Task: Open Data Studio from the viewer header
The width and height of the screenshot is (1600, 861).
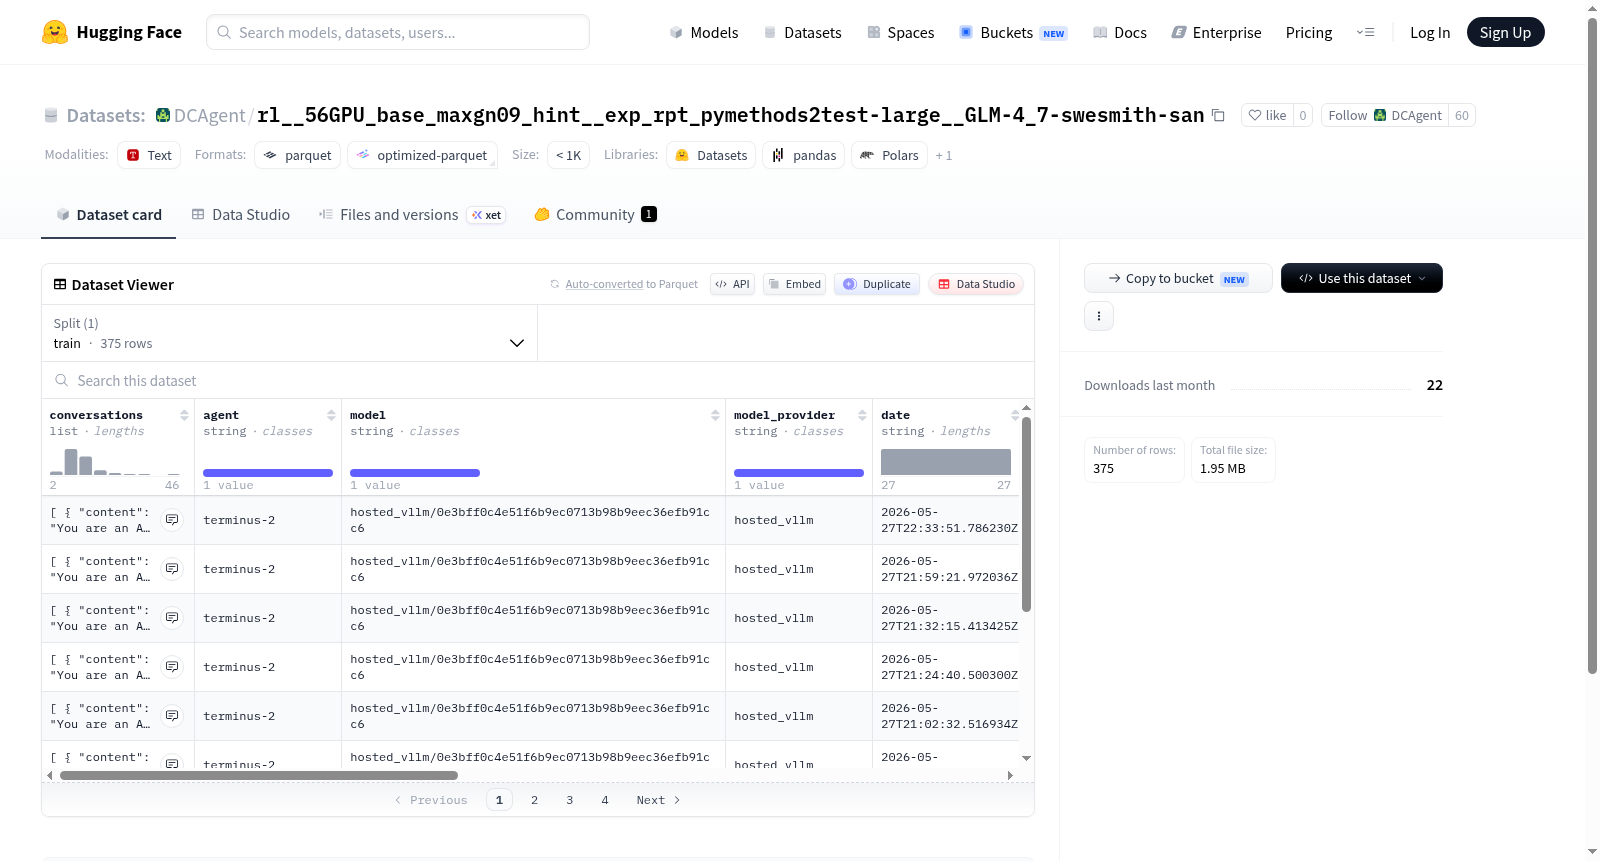Action: [x=976, y=284]
